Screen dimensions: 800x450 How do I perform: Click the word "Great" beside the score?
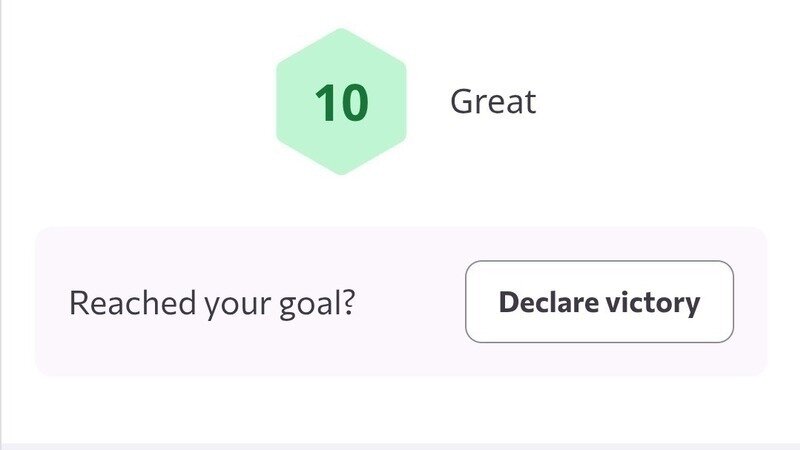point(493,102)
